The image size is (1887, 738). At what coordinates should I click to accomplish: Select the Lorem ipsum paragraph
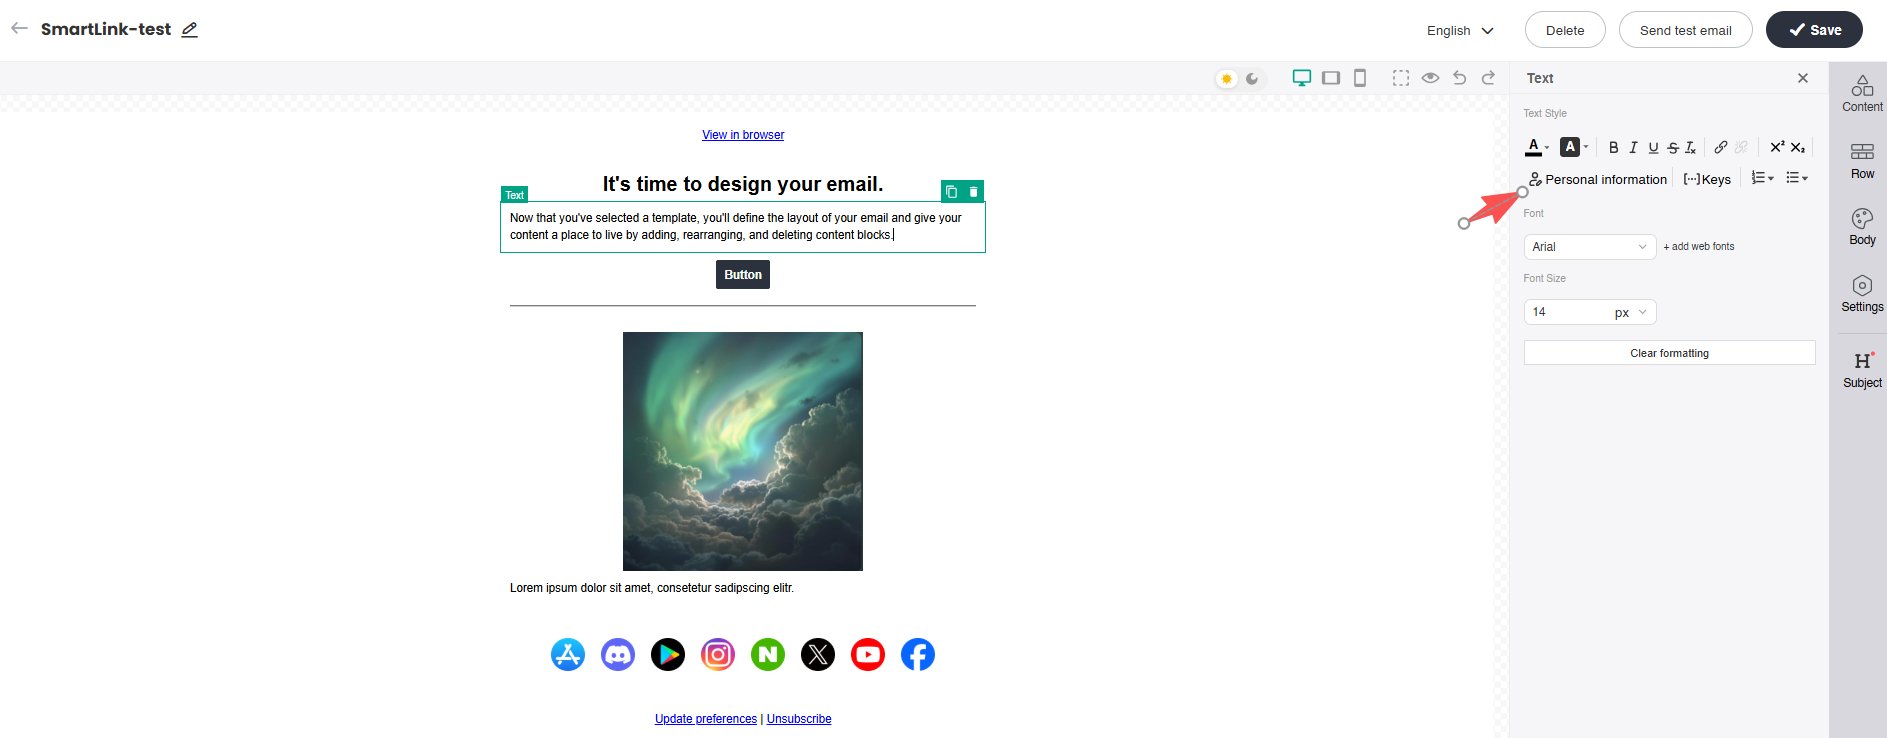click(652, 588)
